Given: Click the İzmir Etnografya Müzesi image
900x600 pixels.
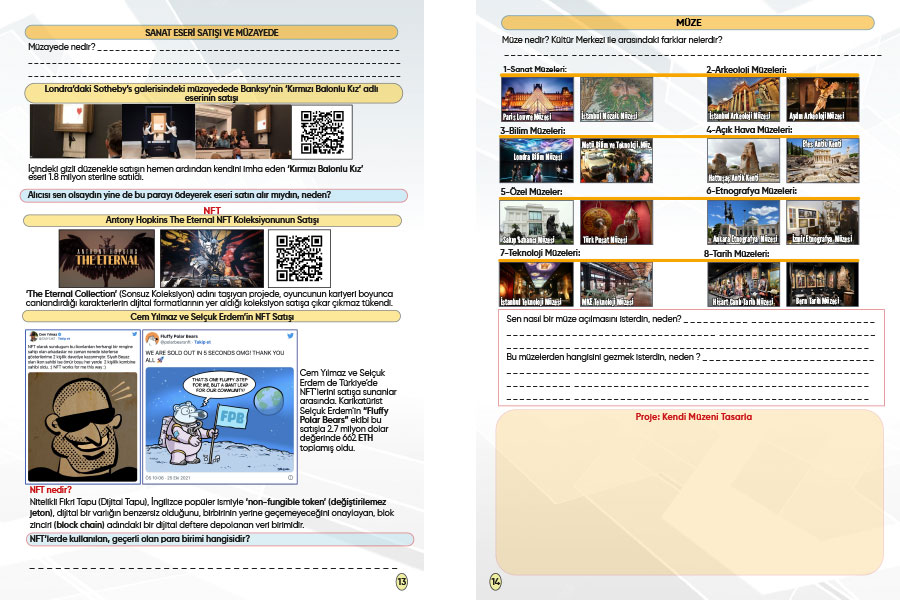Looking at the screenshot, I should click(823, 222).
